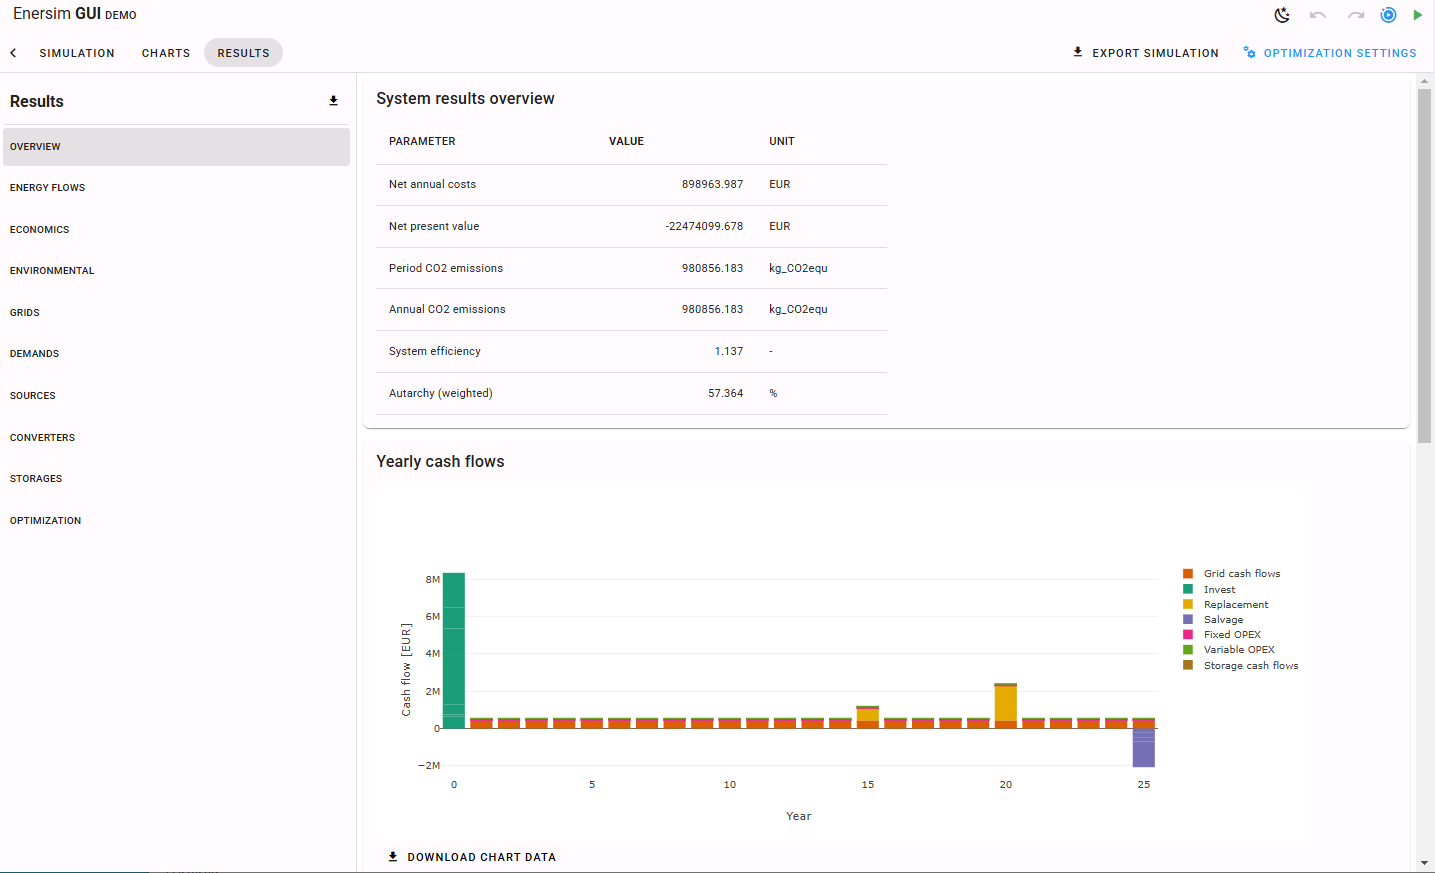The height and width of the screenshot is (873, 1435).
Task: Click Grid cash flows legend swatch
Action: [x=1188, y=574]
